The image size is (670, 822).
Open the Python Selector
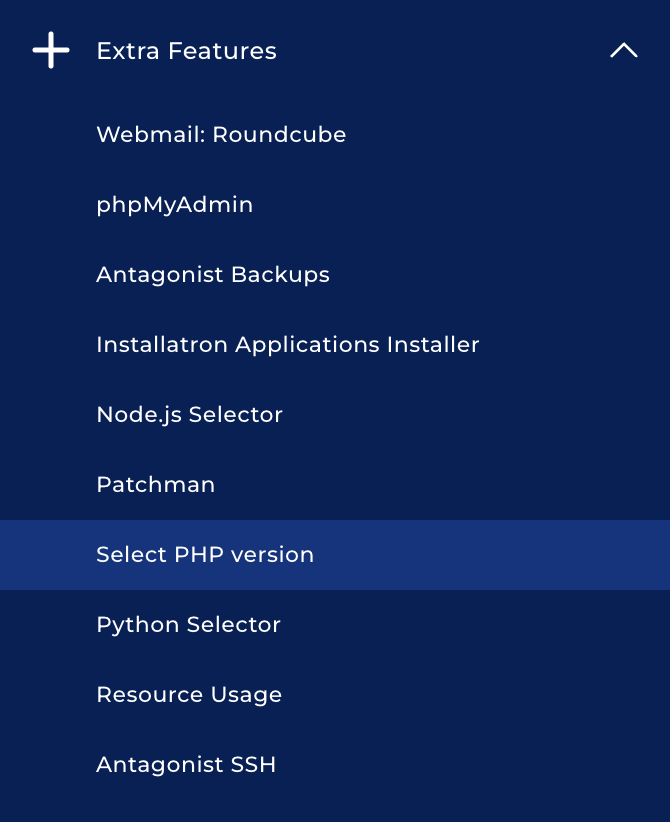click(x=188, y=624)
